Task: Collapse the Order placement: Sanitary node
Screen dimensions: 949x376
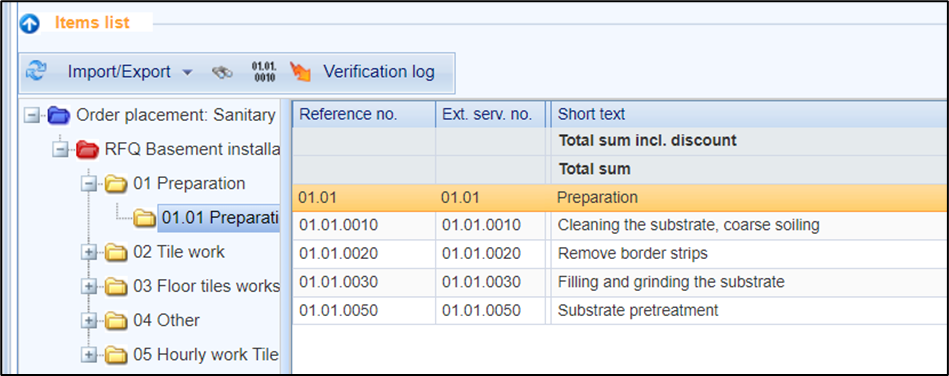Action: (32, 114)
